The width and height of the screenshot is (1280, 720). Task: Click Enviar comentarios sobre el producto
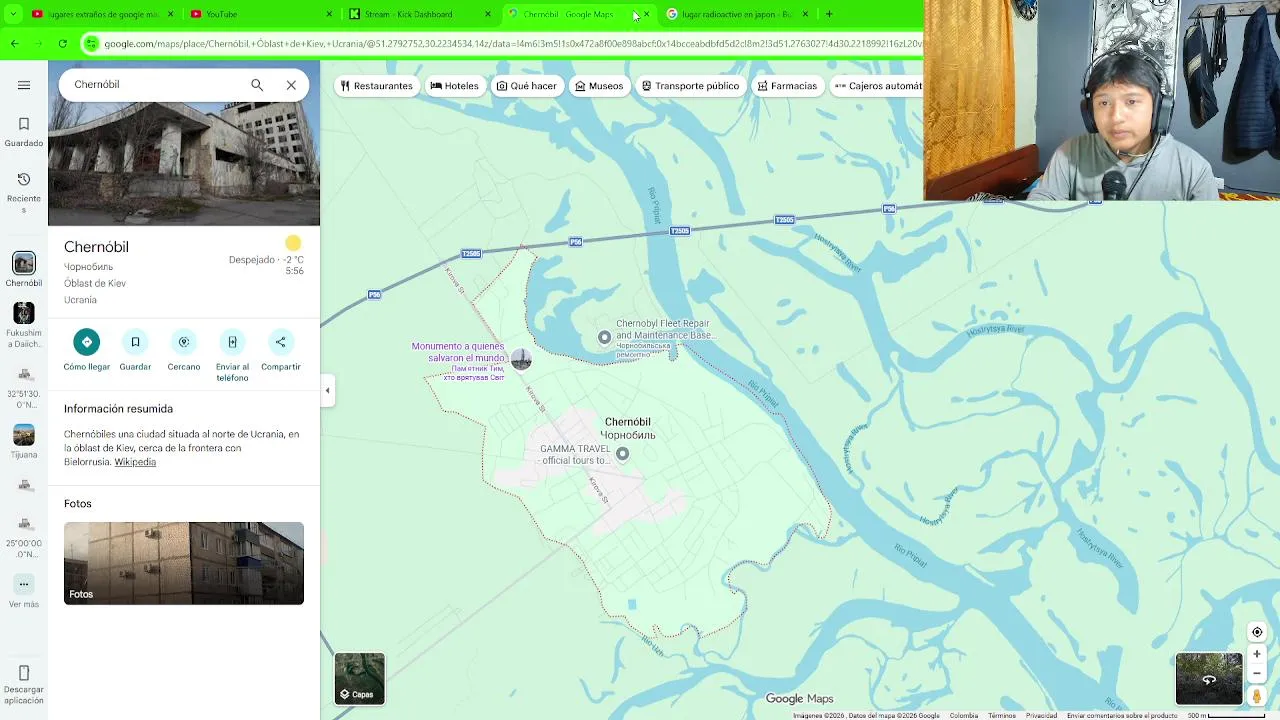[1122, 715]
